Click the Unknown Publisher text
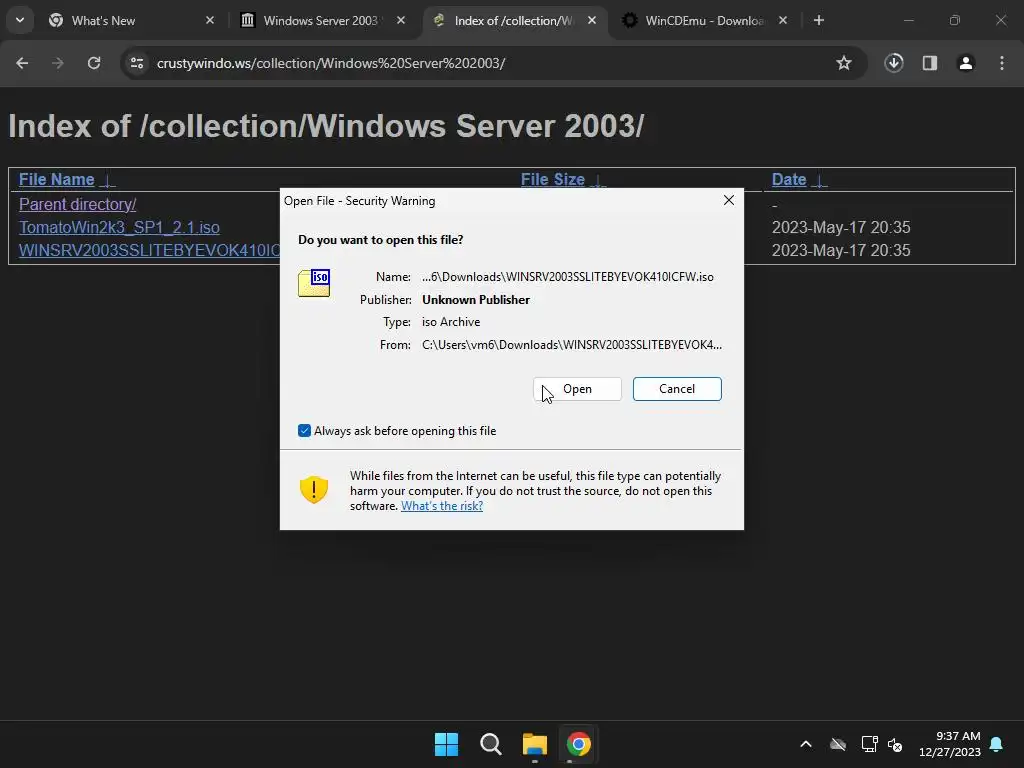The width and height of the screenshot is (1024, 768). [475, 300]
